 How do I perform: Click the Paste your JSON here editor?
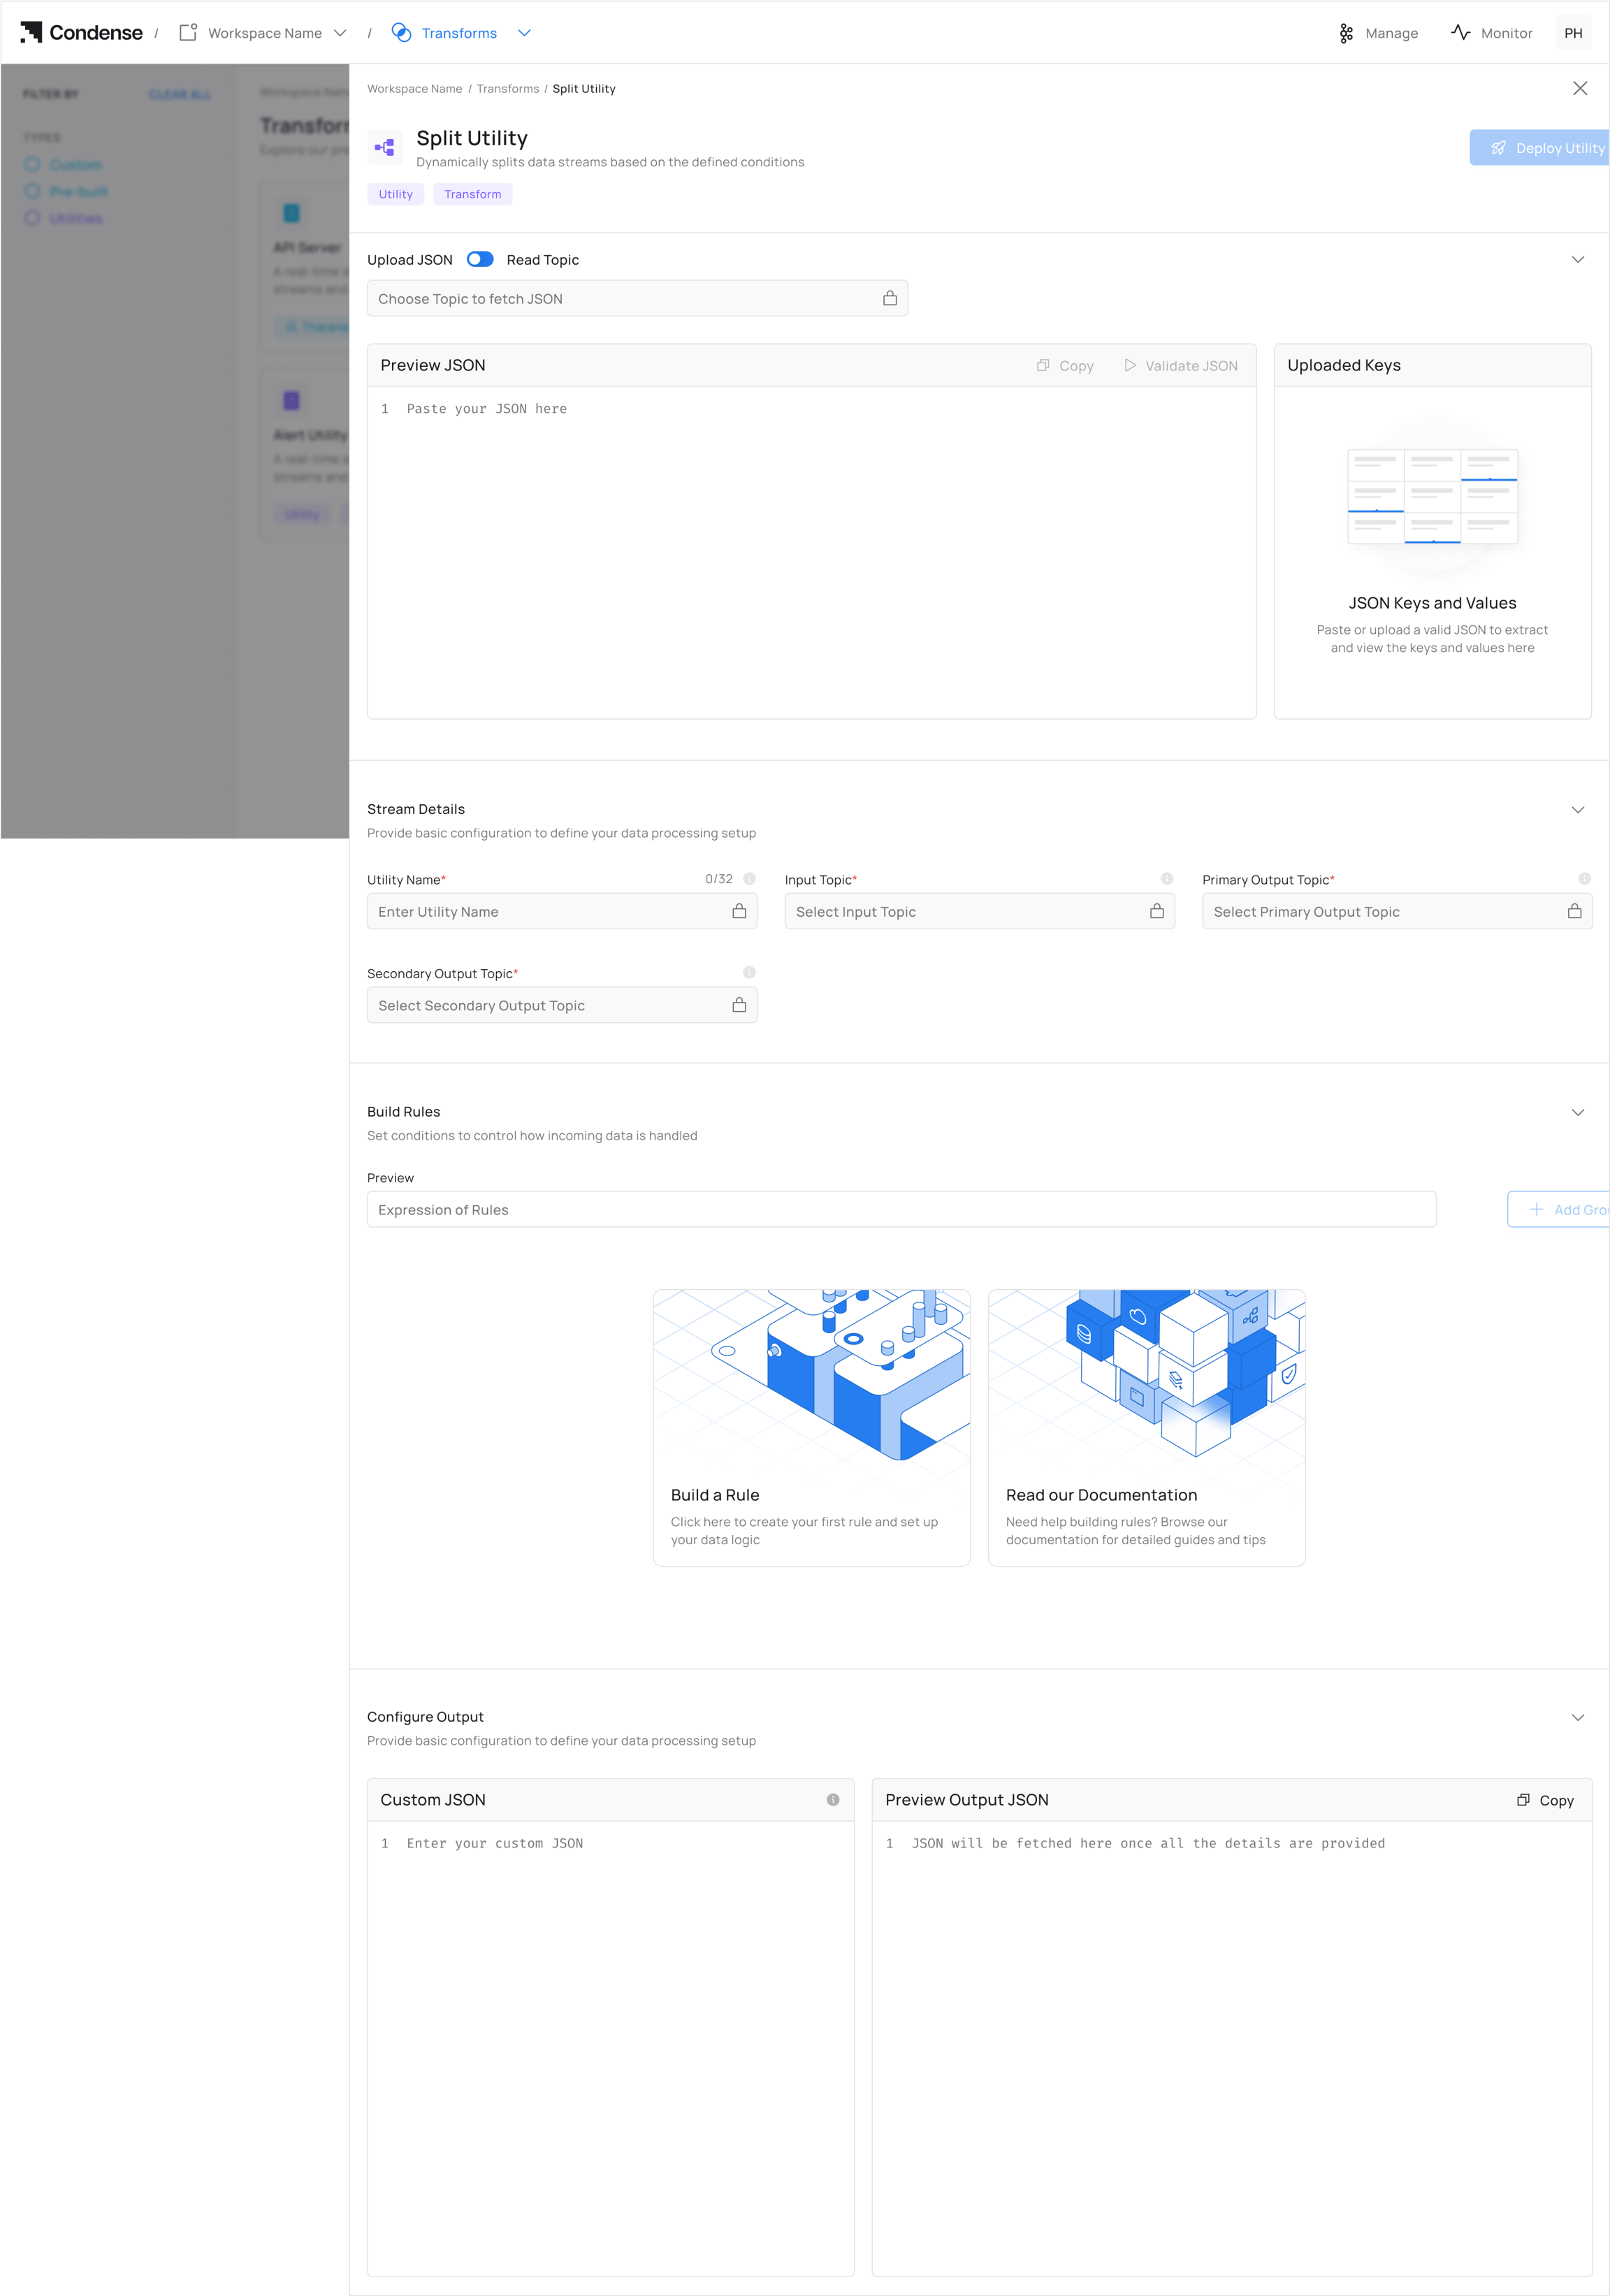812,552
